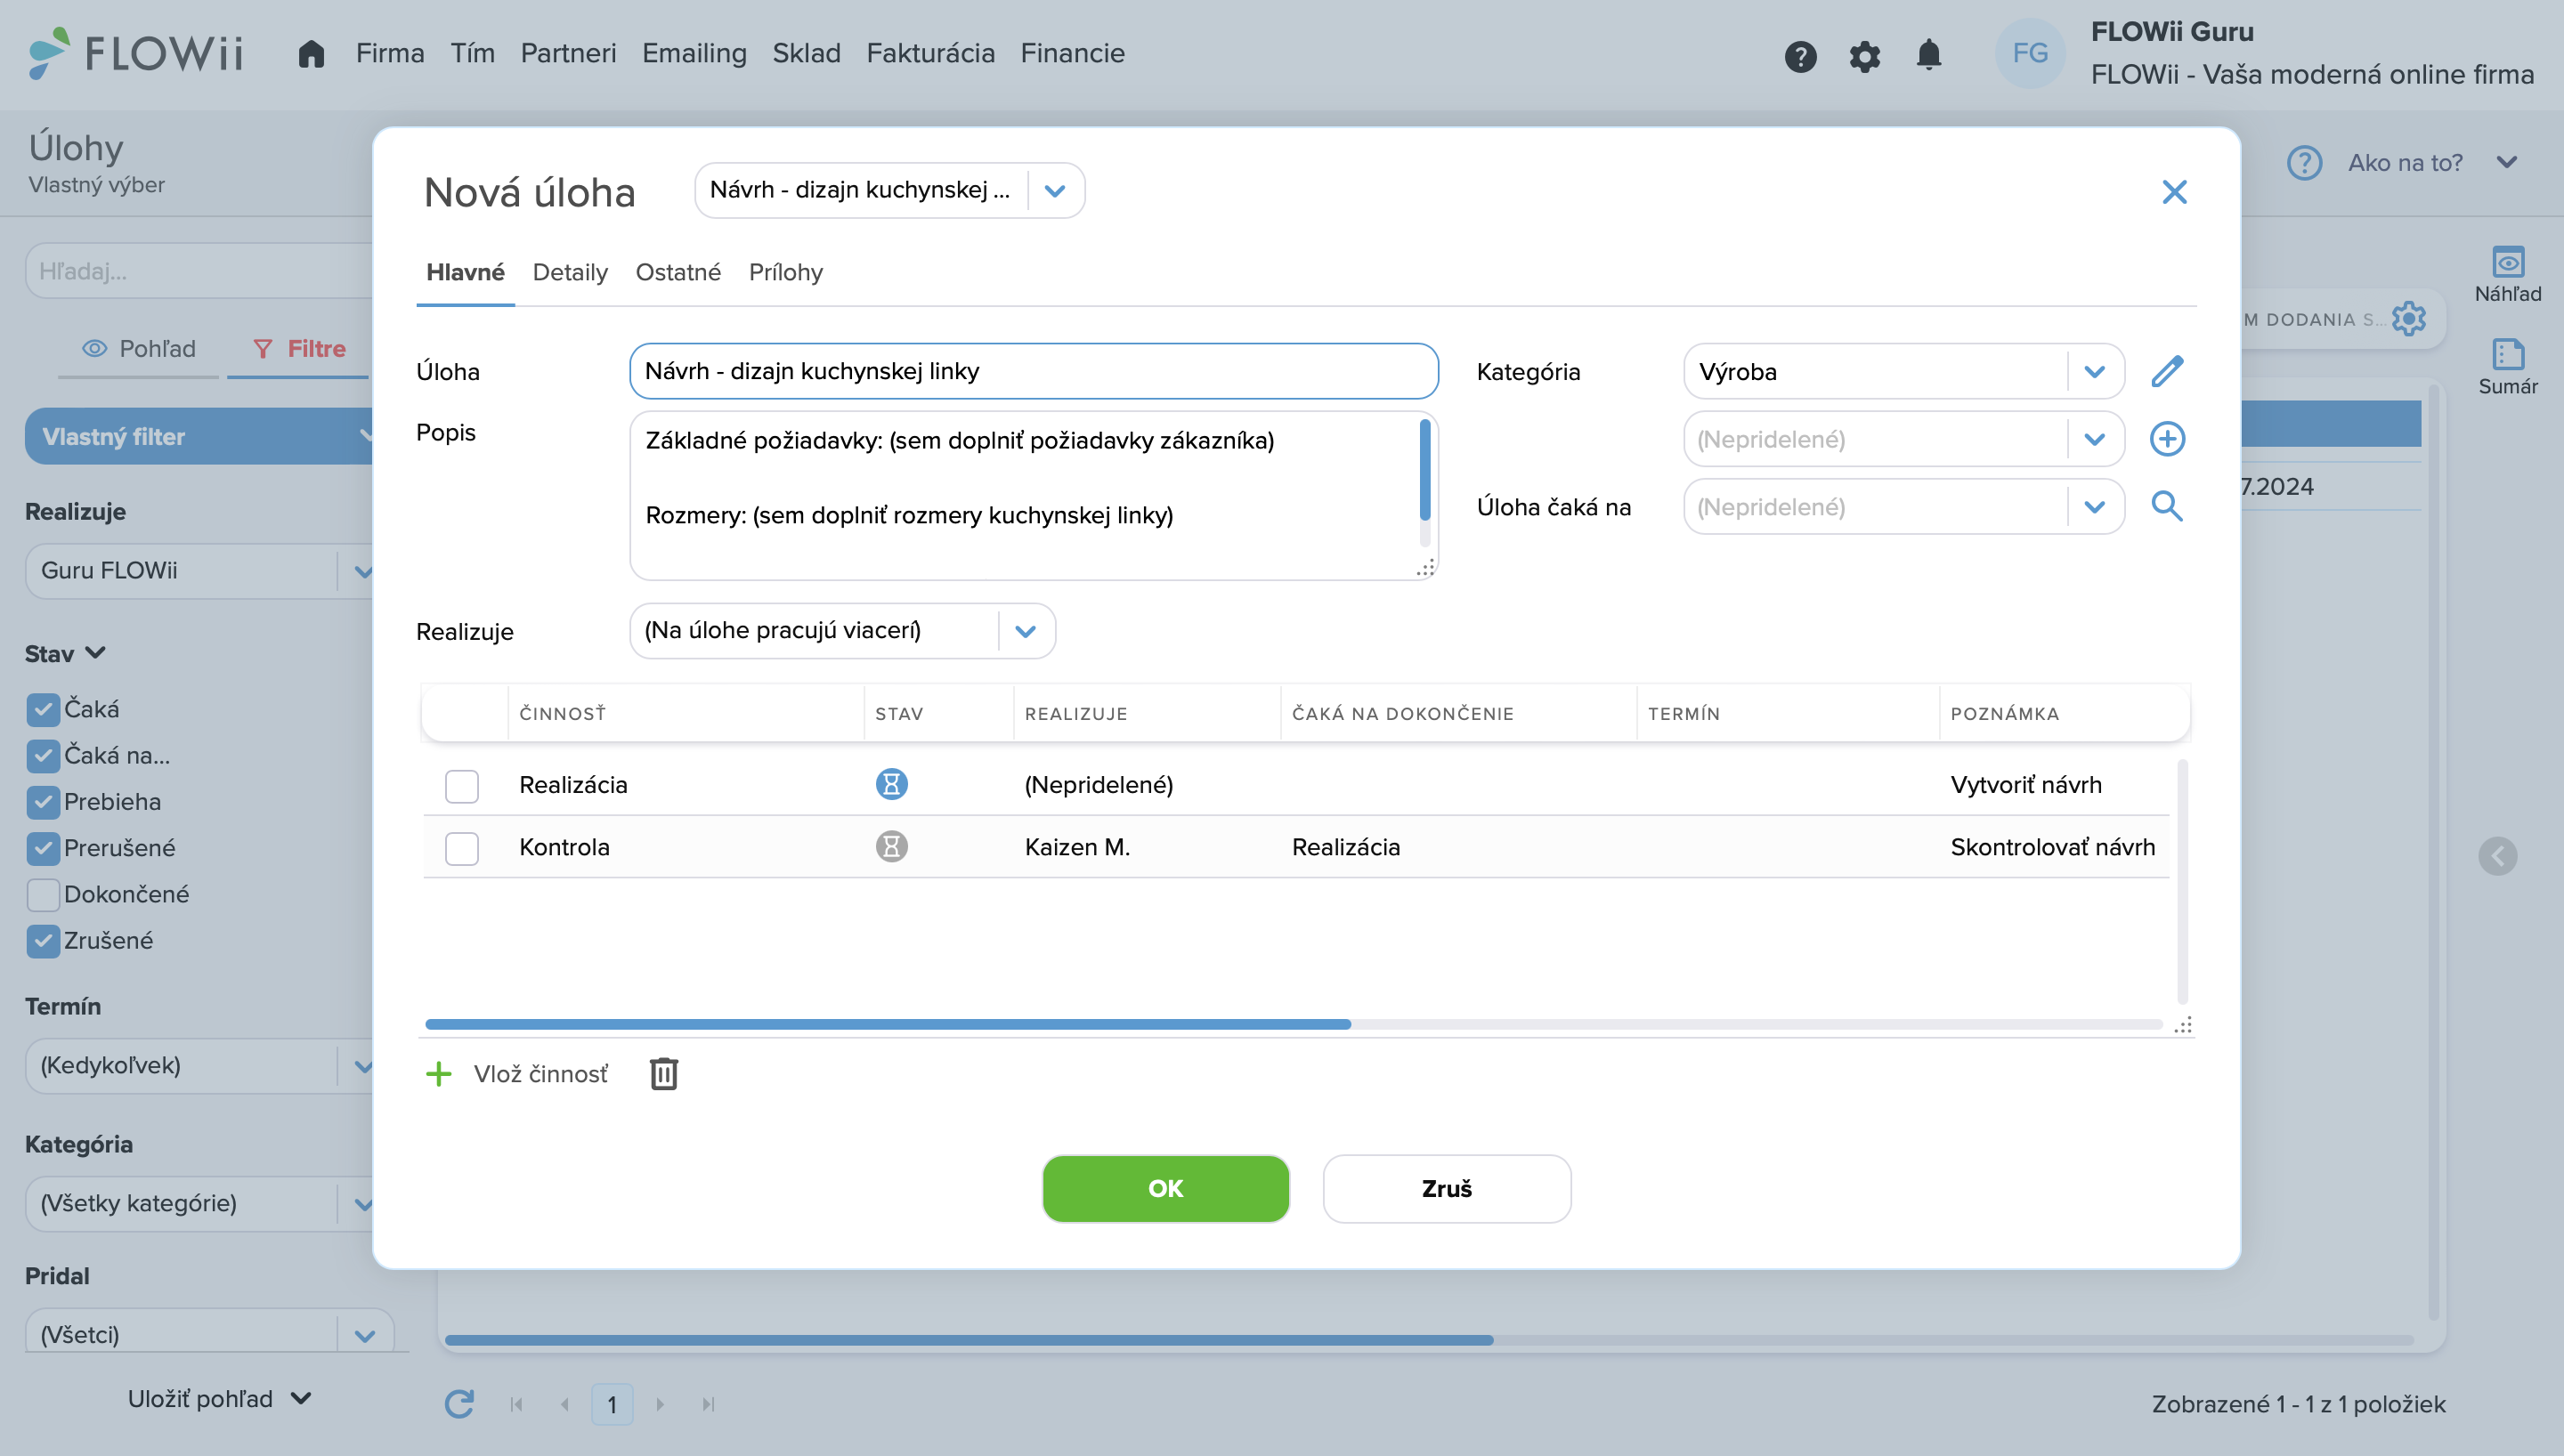Click the Kontrola hourglass status icon
This screenshot has height=1456, width=2564.
(x=891, y=846)
